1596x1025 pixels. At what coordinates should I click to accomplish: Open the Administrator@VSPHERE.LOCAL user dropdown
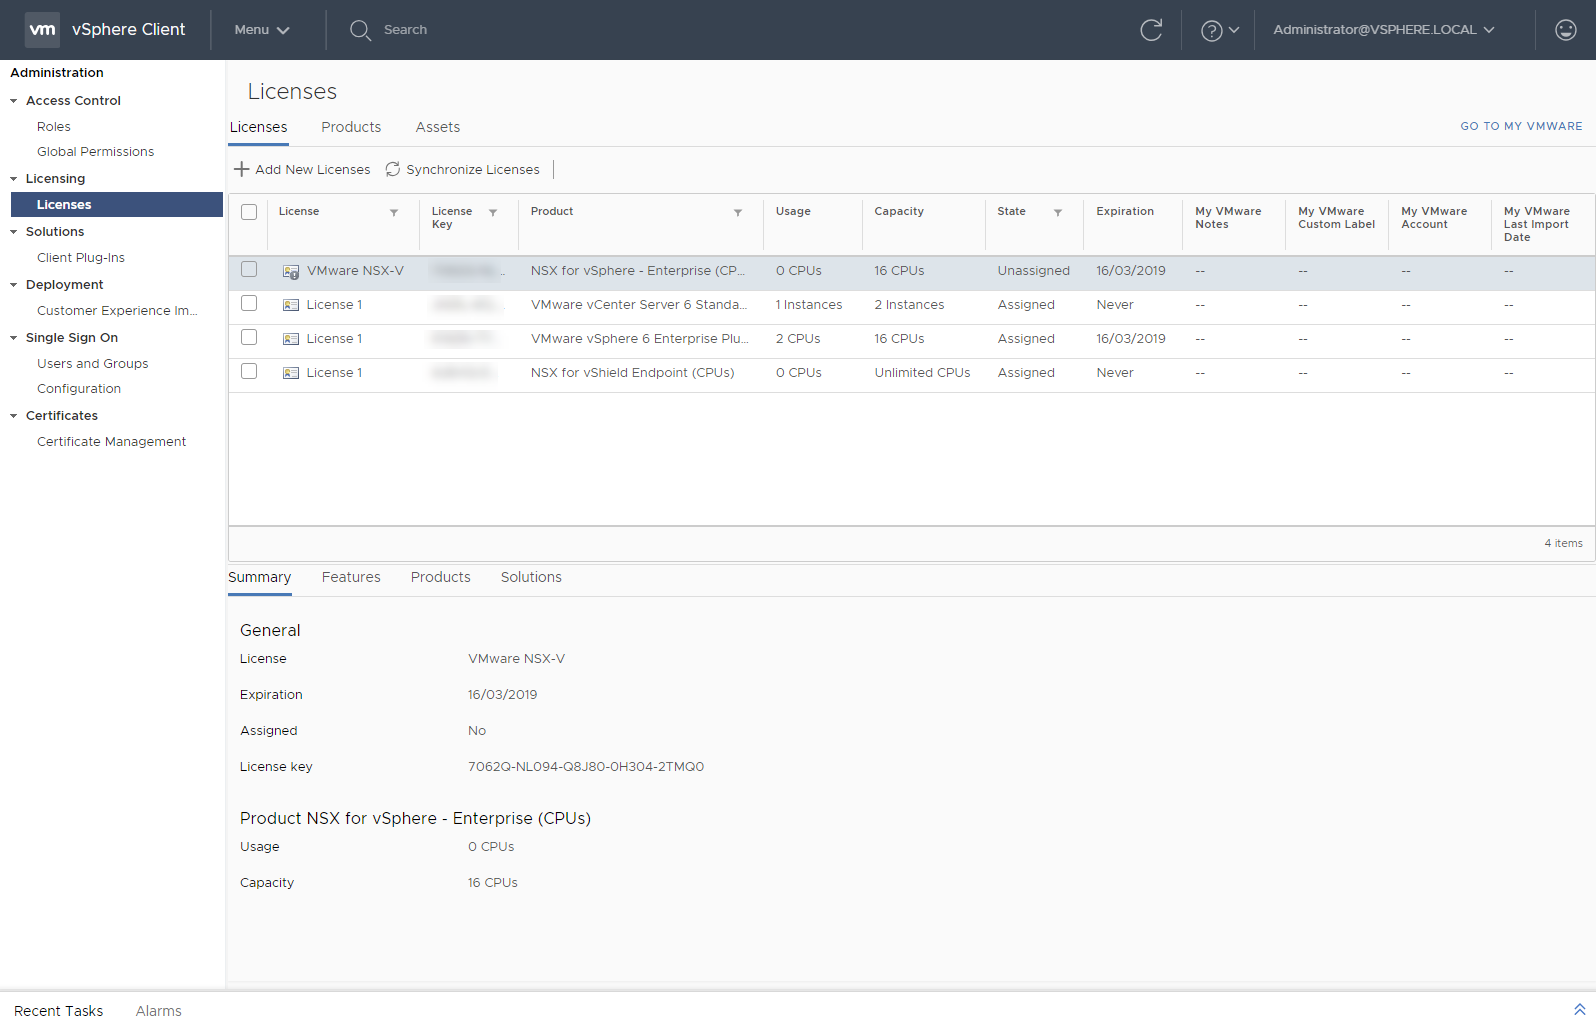(1384, 30)
